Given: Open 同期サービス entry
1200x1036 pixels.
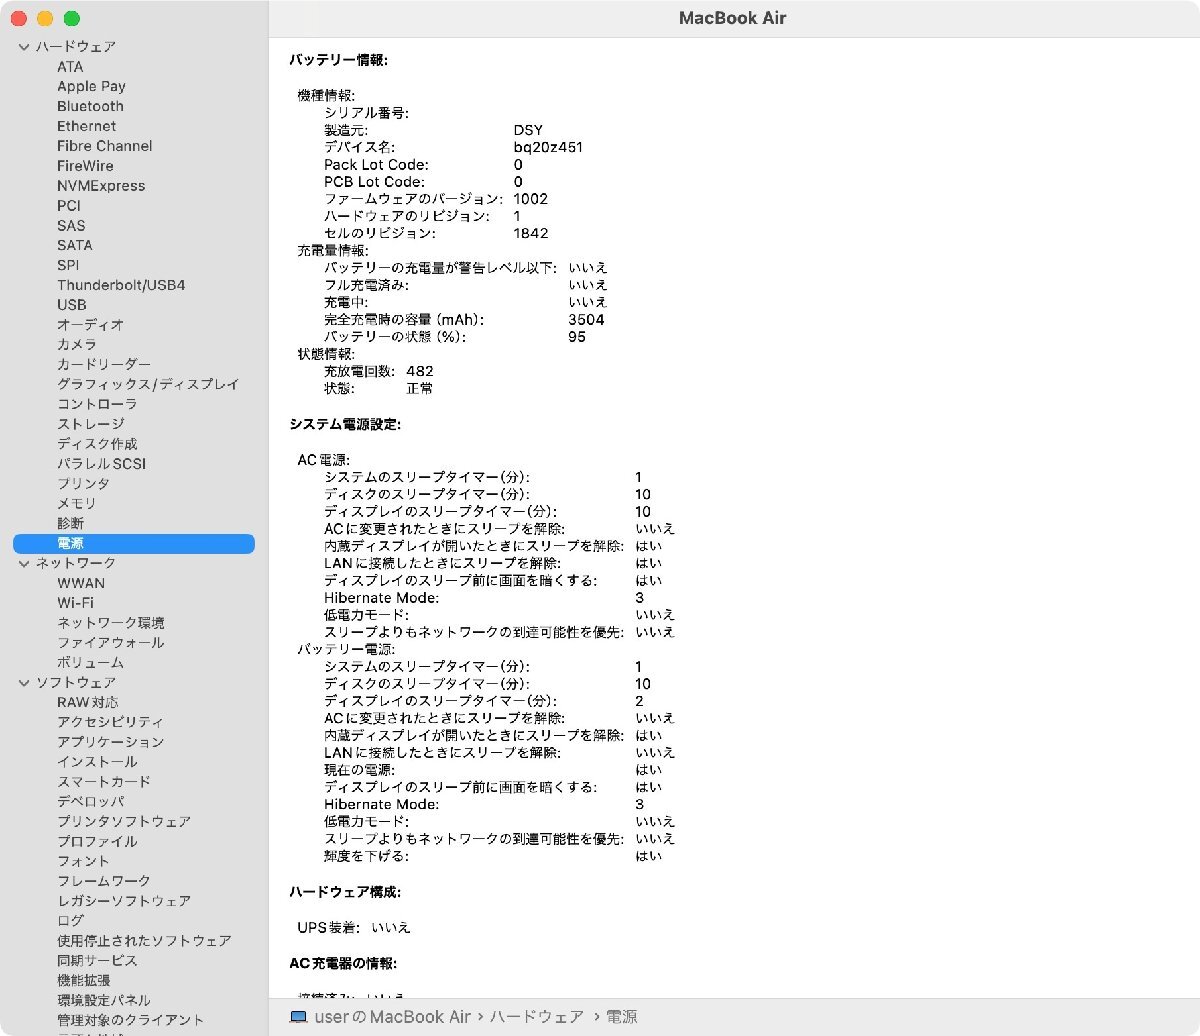Looking at the screenshot, I should pos(97,961).
